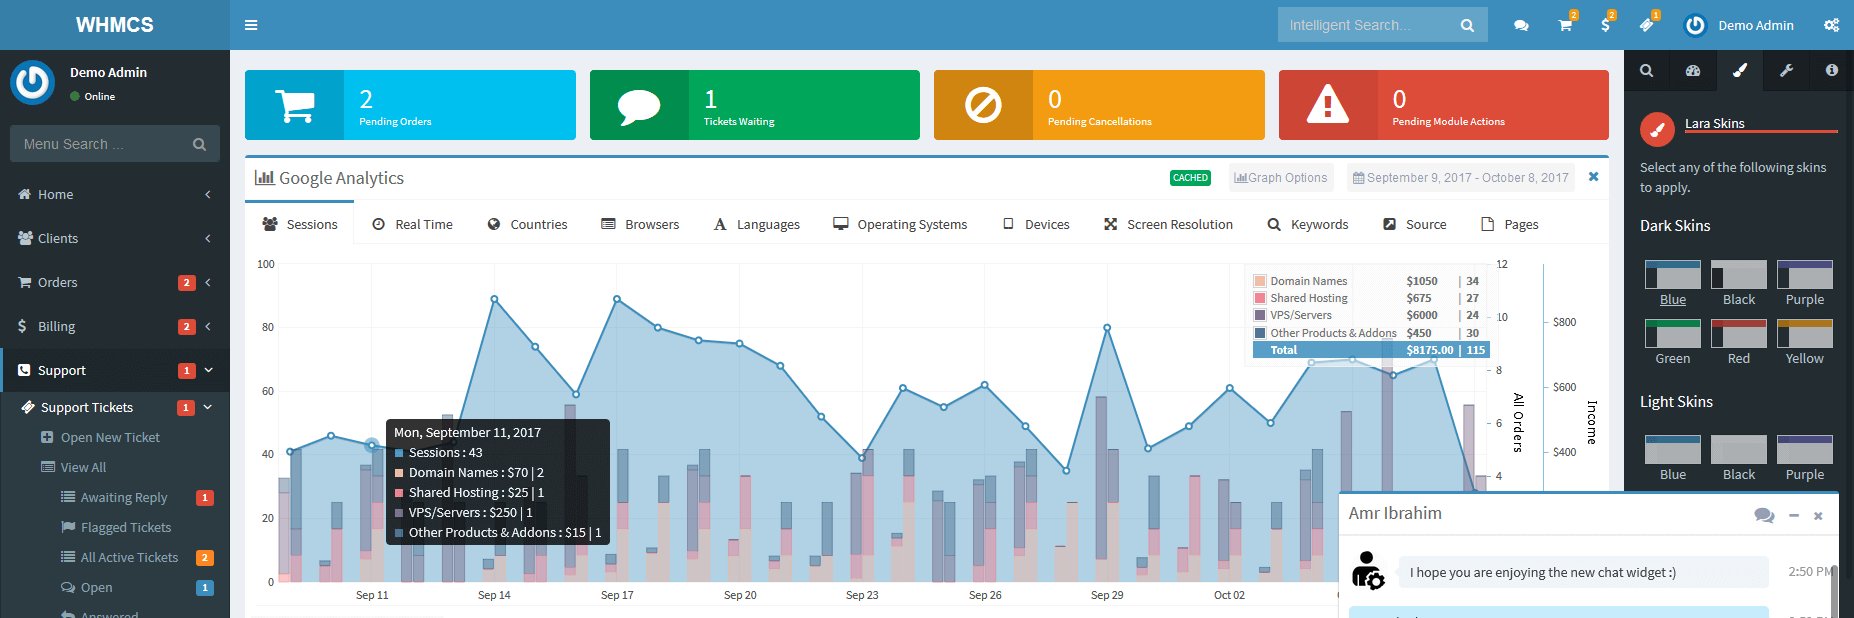The width and height of the screenshot is (1854, 618).
Task: Open the dollar billing notification icon
Action: pyautogui.click(x=1605, y=25)
